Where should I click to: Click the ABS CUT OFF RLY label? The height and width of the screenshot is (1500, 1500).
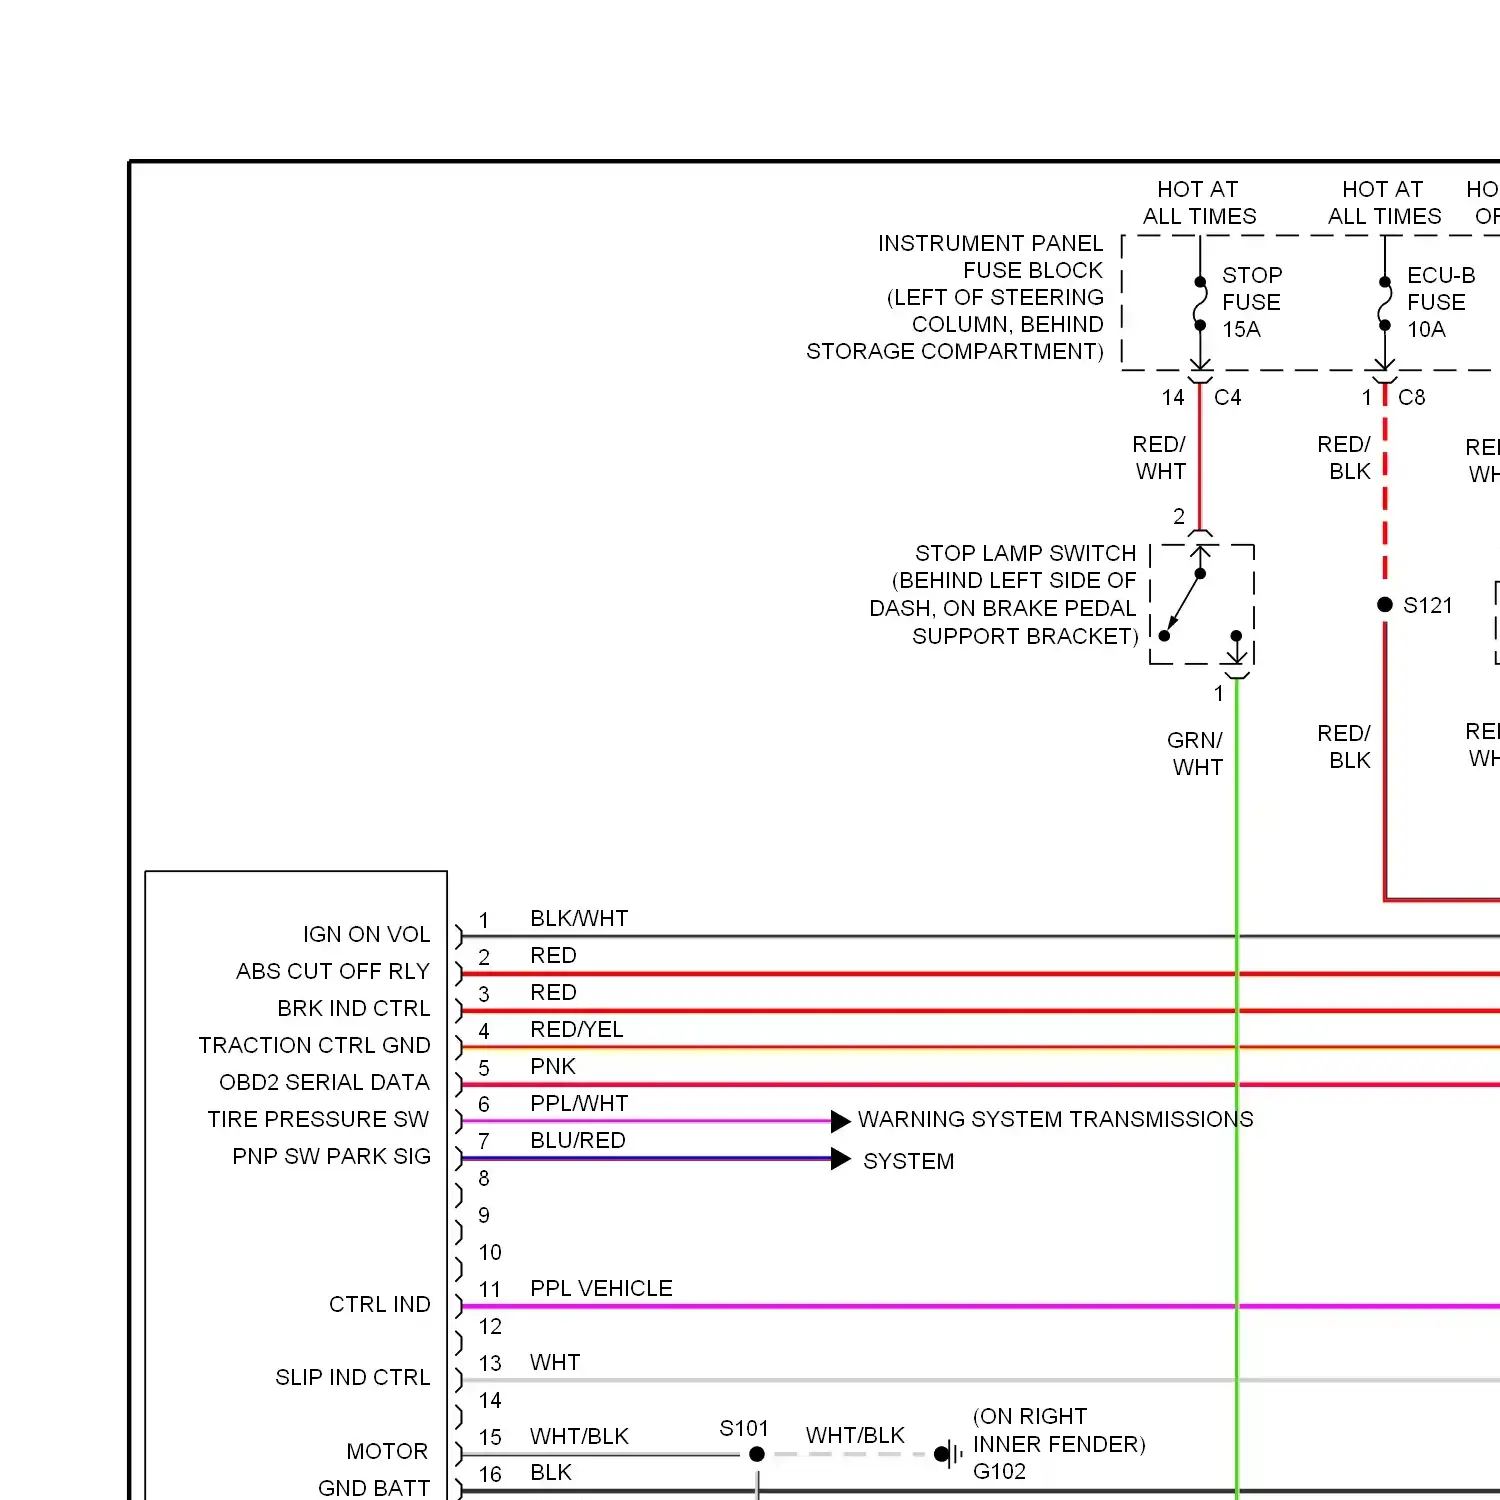click(x=333, y=971)
